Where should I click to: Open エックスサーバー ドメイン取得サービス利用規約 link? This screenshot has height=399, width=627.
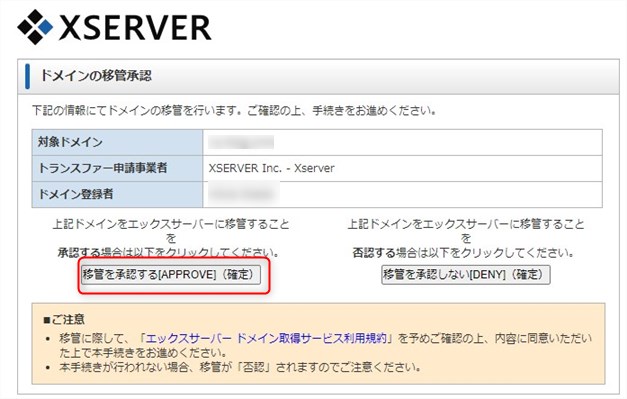pyautogui.click(x=267, y=339)
